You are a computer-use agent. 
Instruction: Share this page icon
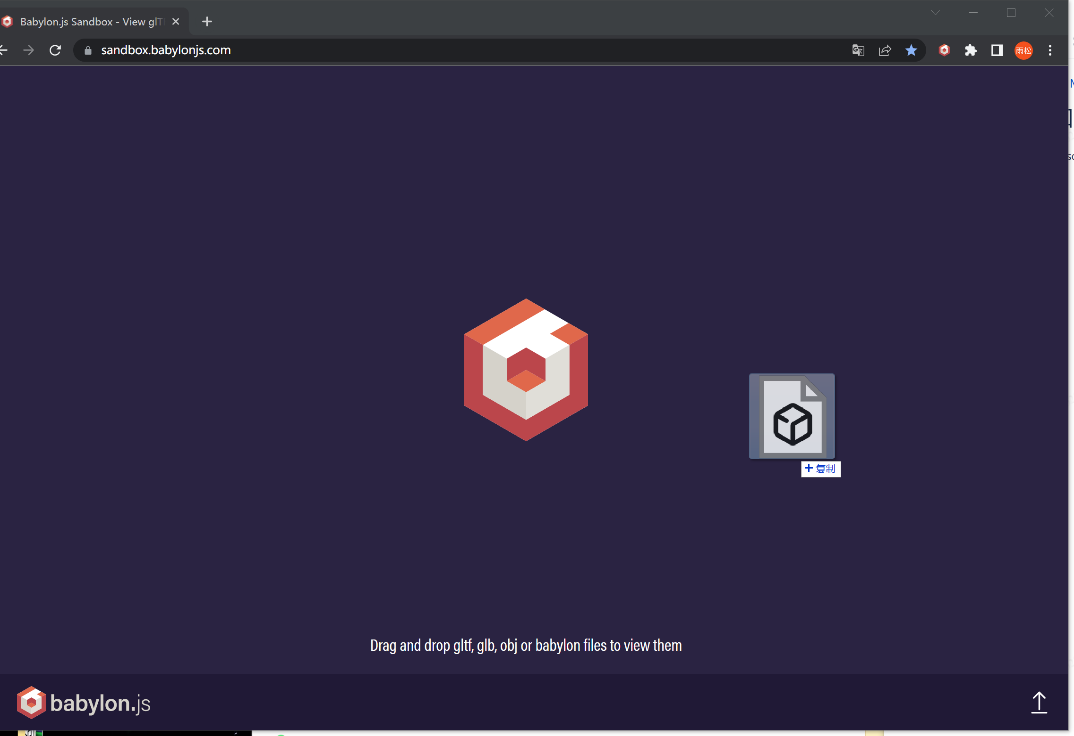(884, 50)
